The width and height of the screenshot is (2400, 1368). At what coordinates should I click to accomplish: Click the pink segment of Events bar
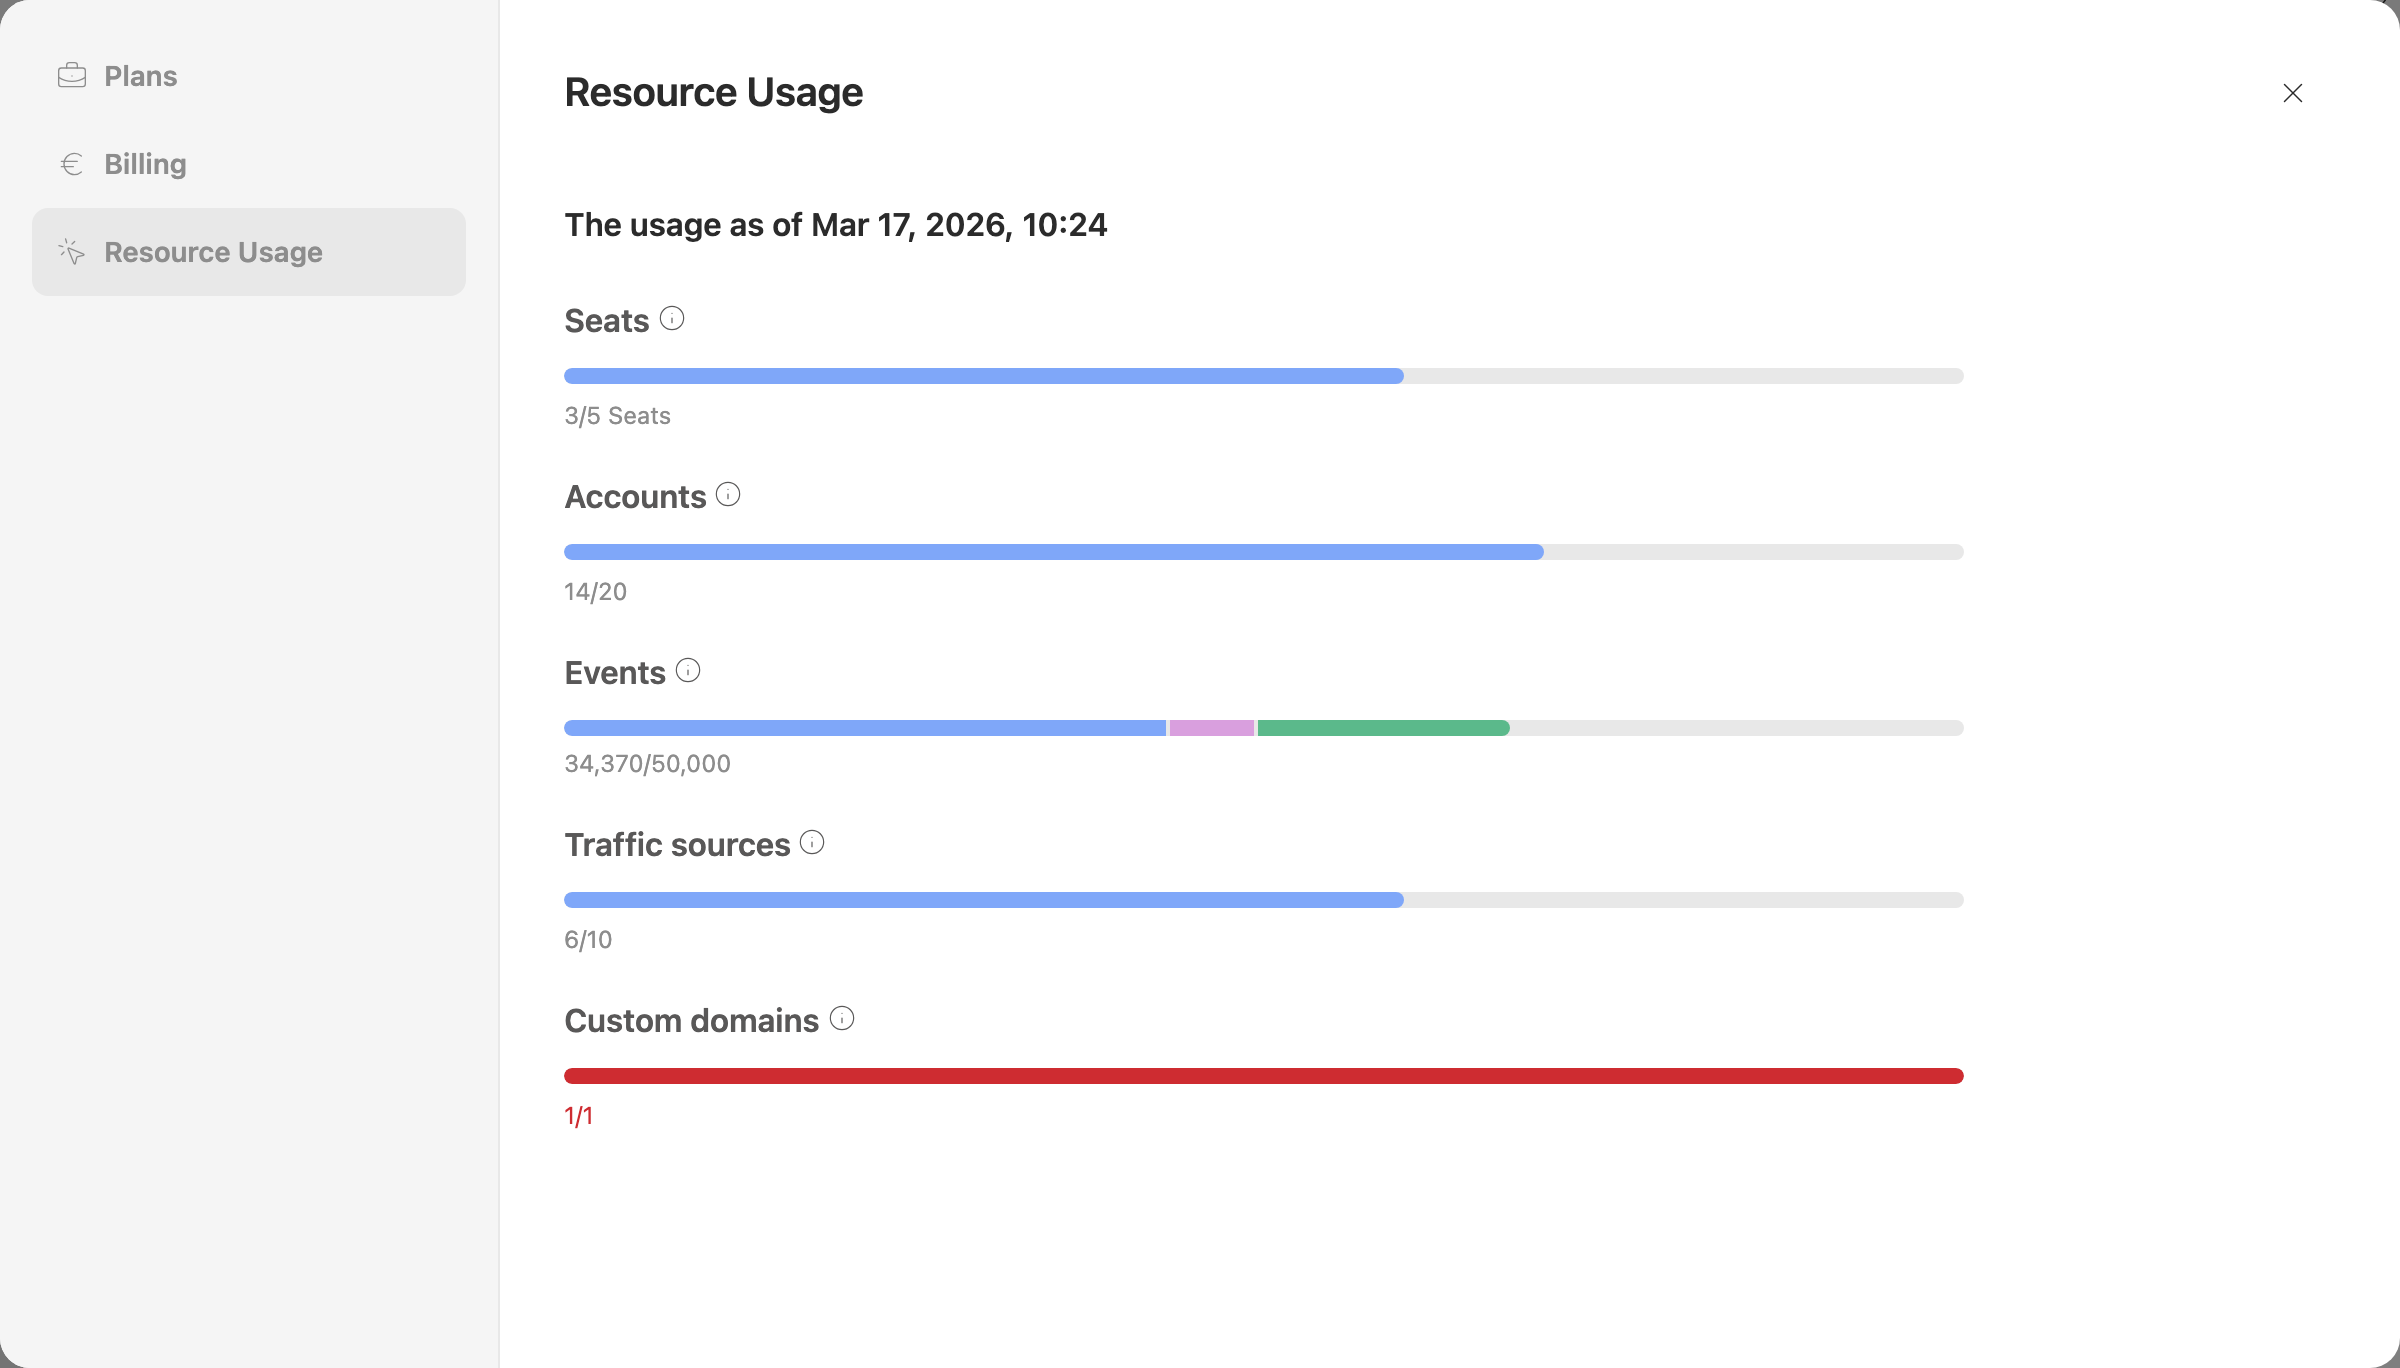pos(1212,728)
